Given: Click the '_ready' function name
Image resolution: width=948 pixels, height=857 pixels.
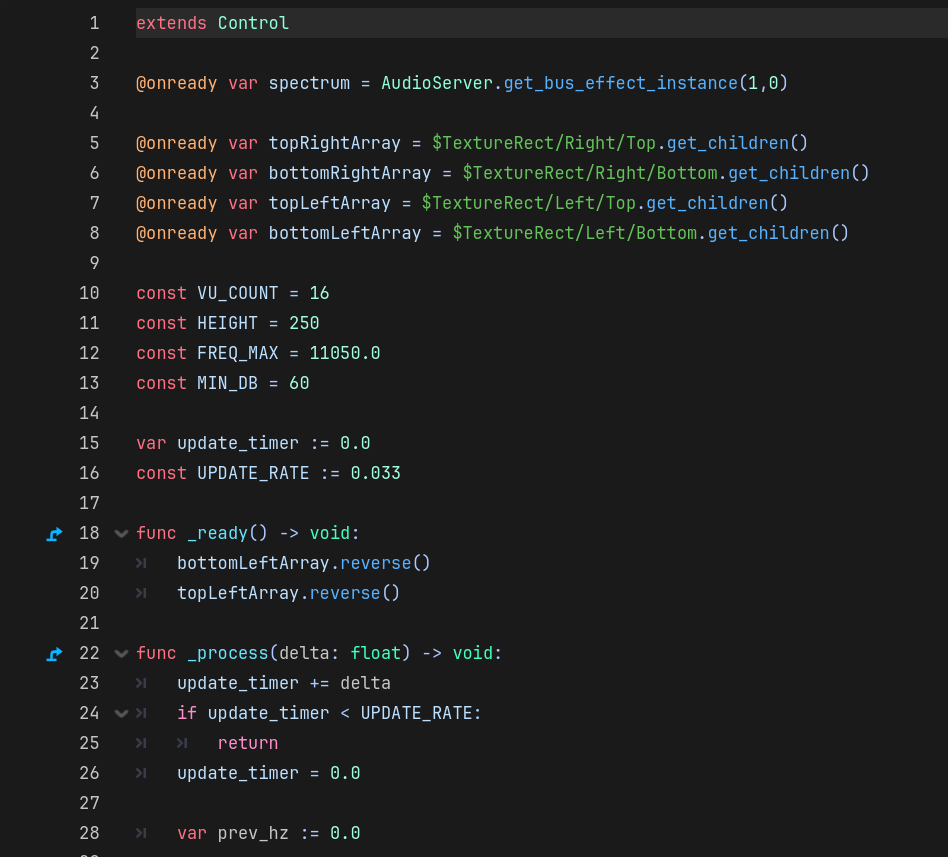Looking at the screenshot, I should [x=218, y=533].
